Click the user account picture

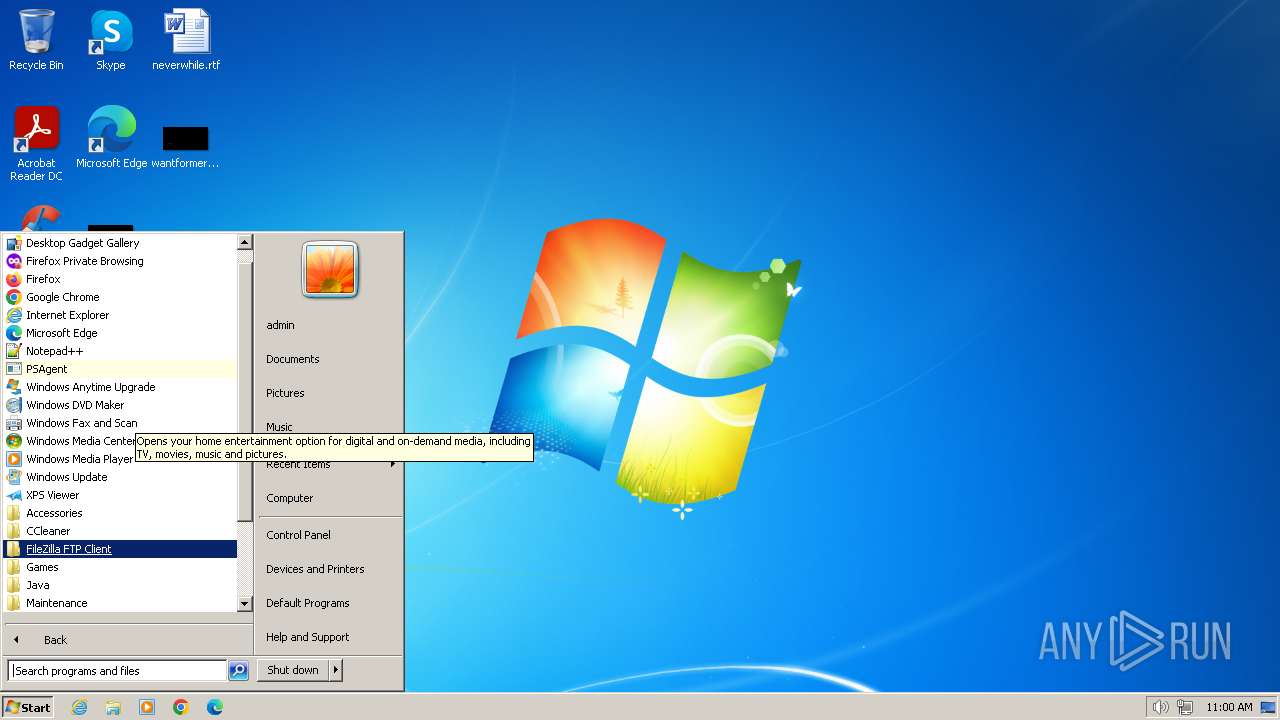(x=330, y=270)
